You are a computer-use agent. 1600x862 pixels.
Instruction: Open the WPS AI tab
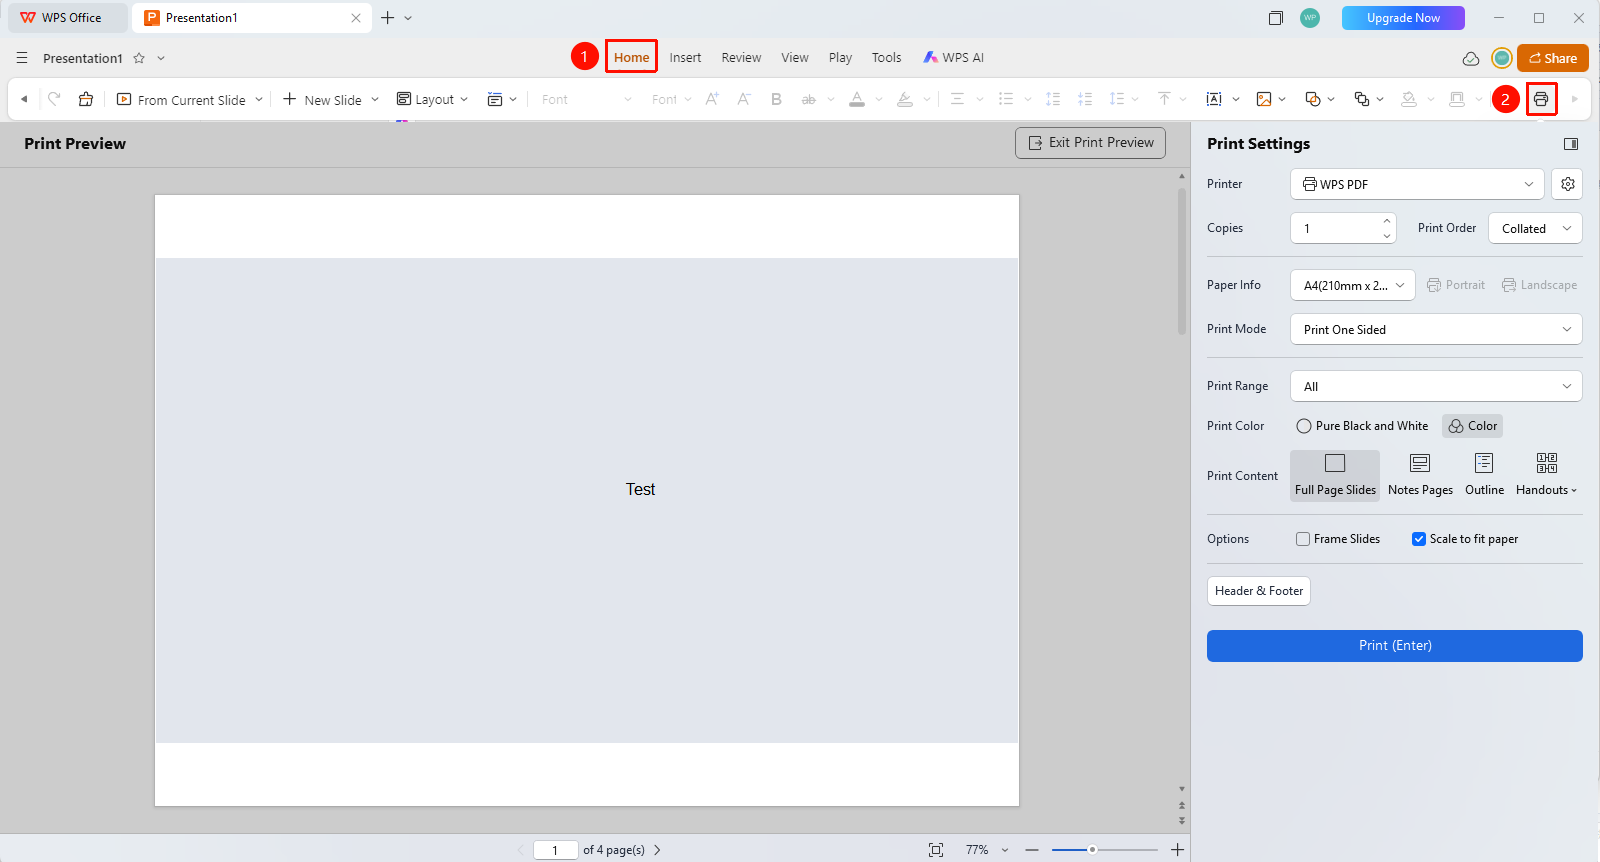pos(953,58)
